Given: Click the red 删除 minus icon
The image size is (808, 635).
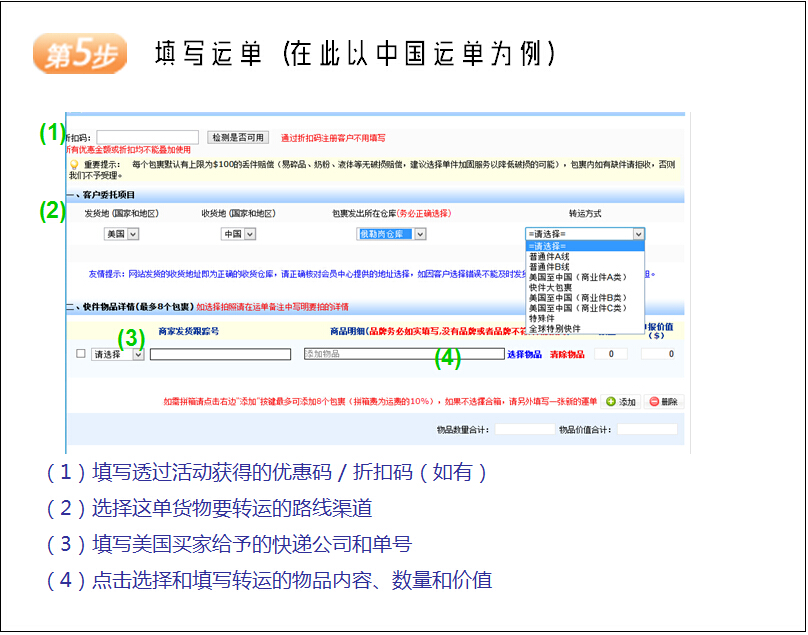Looking at the screenshot, I should 654,401.
